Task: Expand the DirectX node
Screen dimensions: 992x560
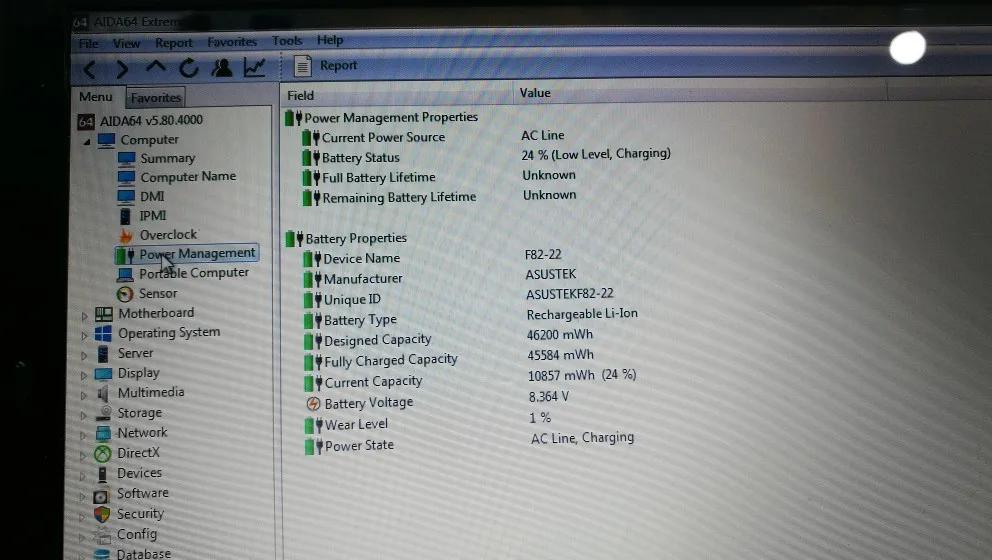Action: (83, 455)
